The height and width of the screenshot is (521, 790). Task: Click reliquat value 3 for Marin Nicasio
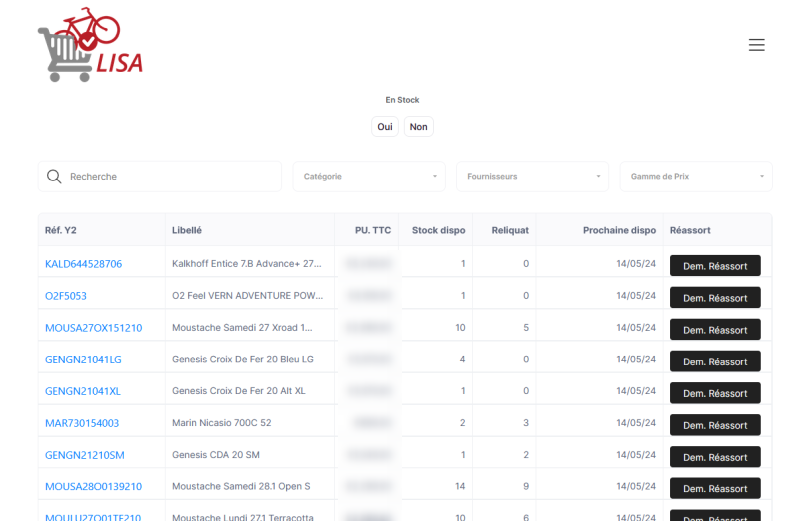525,423
